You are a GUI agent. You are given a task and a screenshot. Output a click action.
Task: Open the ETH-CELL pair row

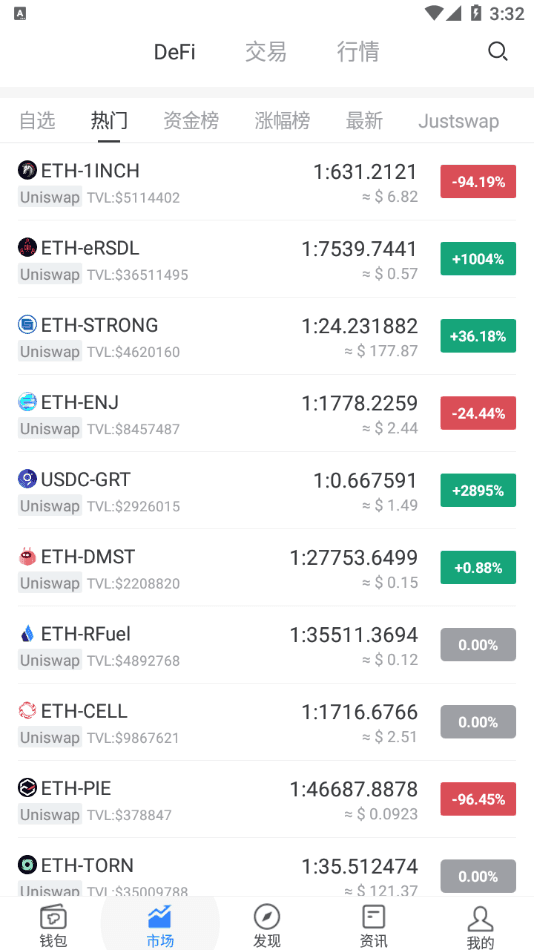coord(267,722)
